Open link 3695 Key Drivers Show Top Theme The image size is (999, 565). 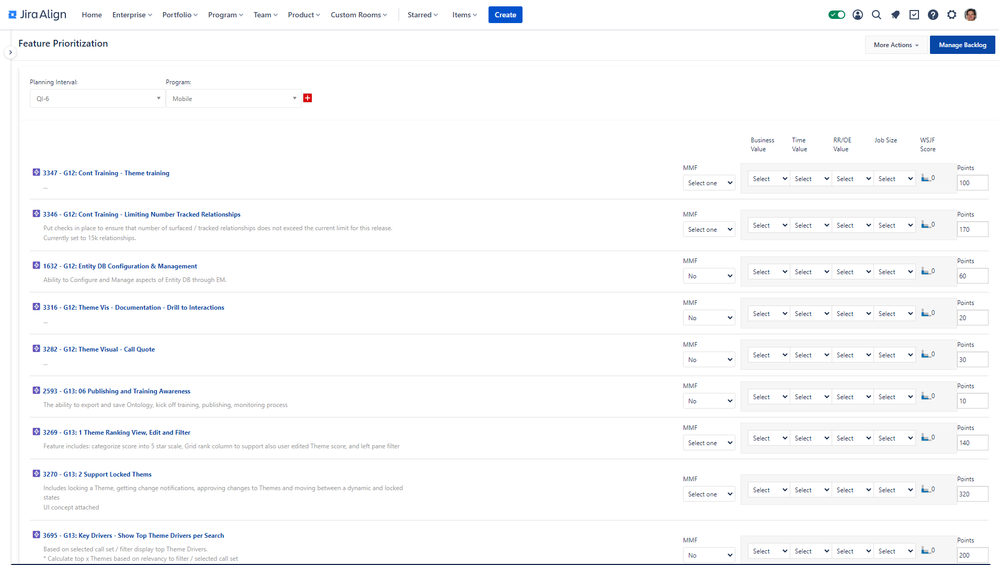pos(133,535)
